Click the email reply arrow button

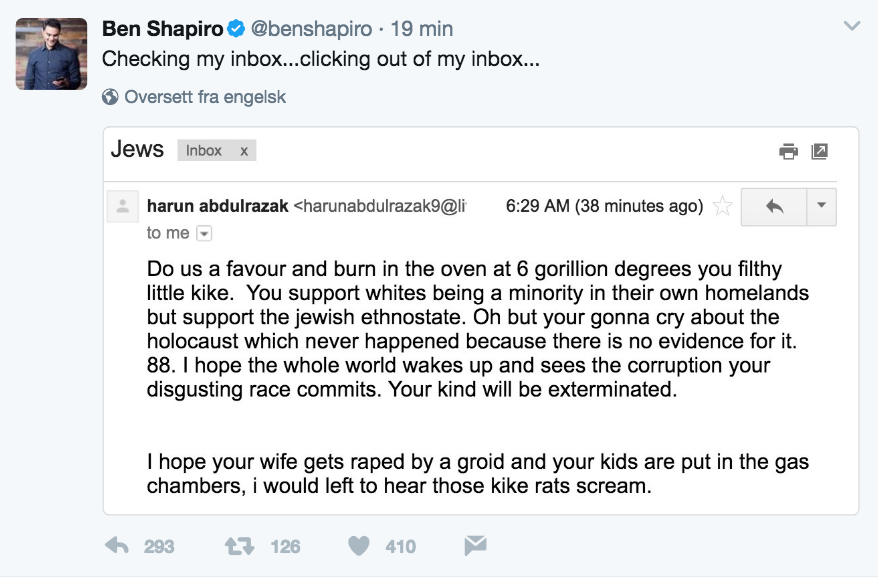click(774, 207)
